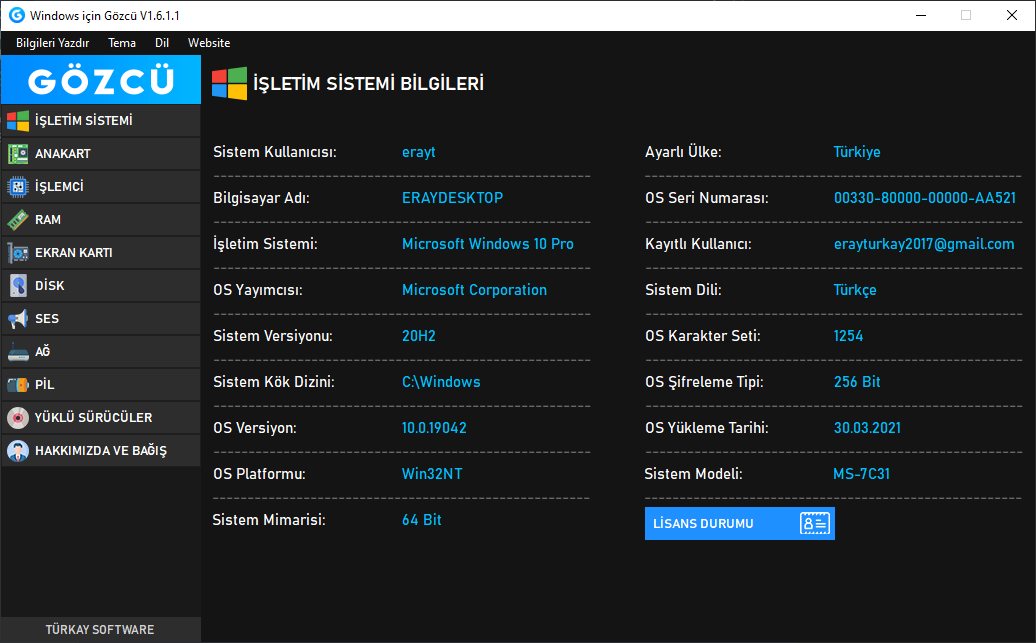Click the battery icon beside PİL
The width and height of the screenshot is (1036, 643).
pos(18,385)
